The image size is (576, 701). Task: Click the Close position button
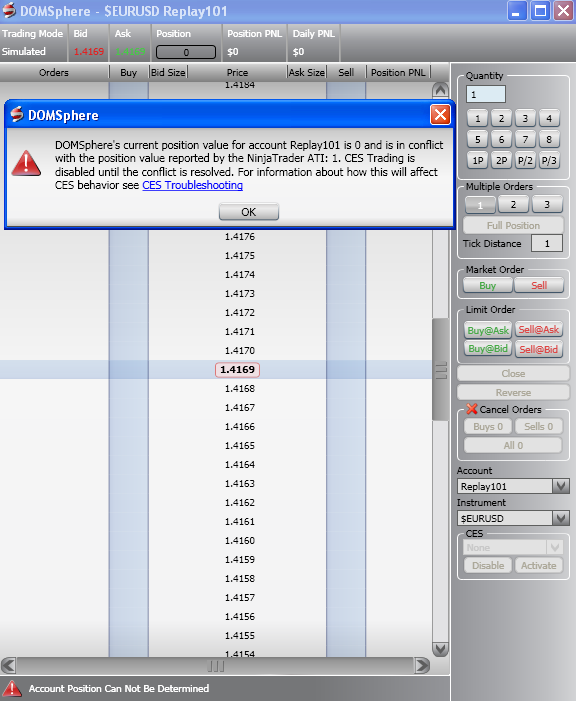[513, 373]
